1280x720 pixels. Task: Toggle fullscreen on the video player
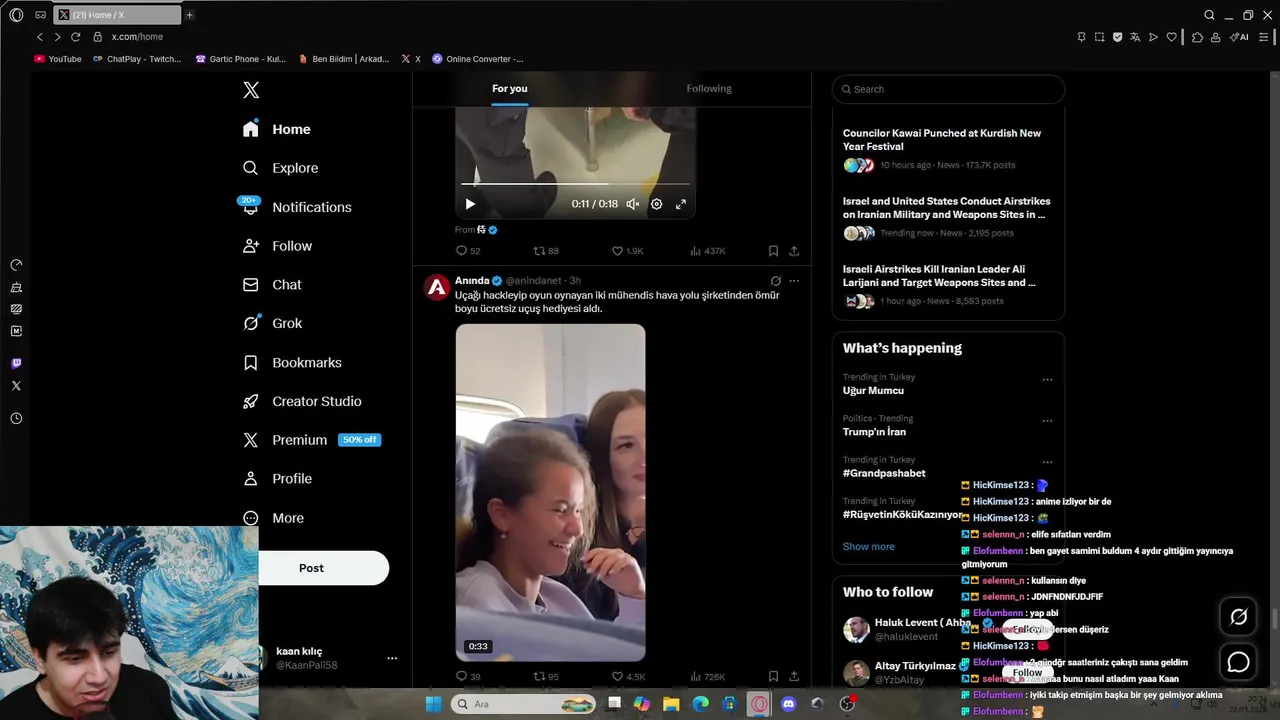(681, 204)
